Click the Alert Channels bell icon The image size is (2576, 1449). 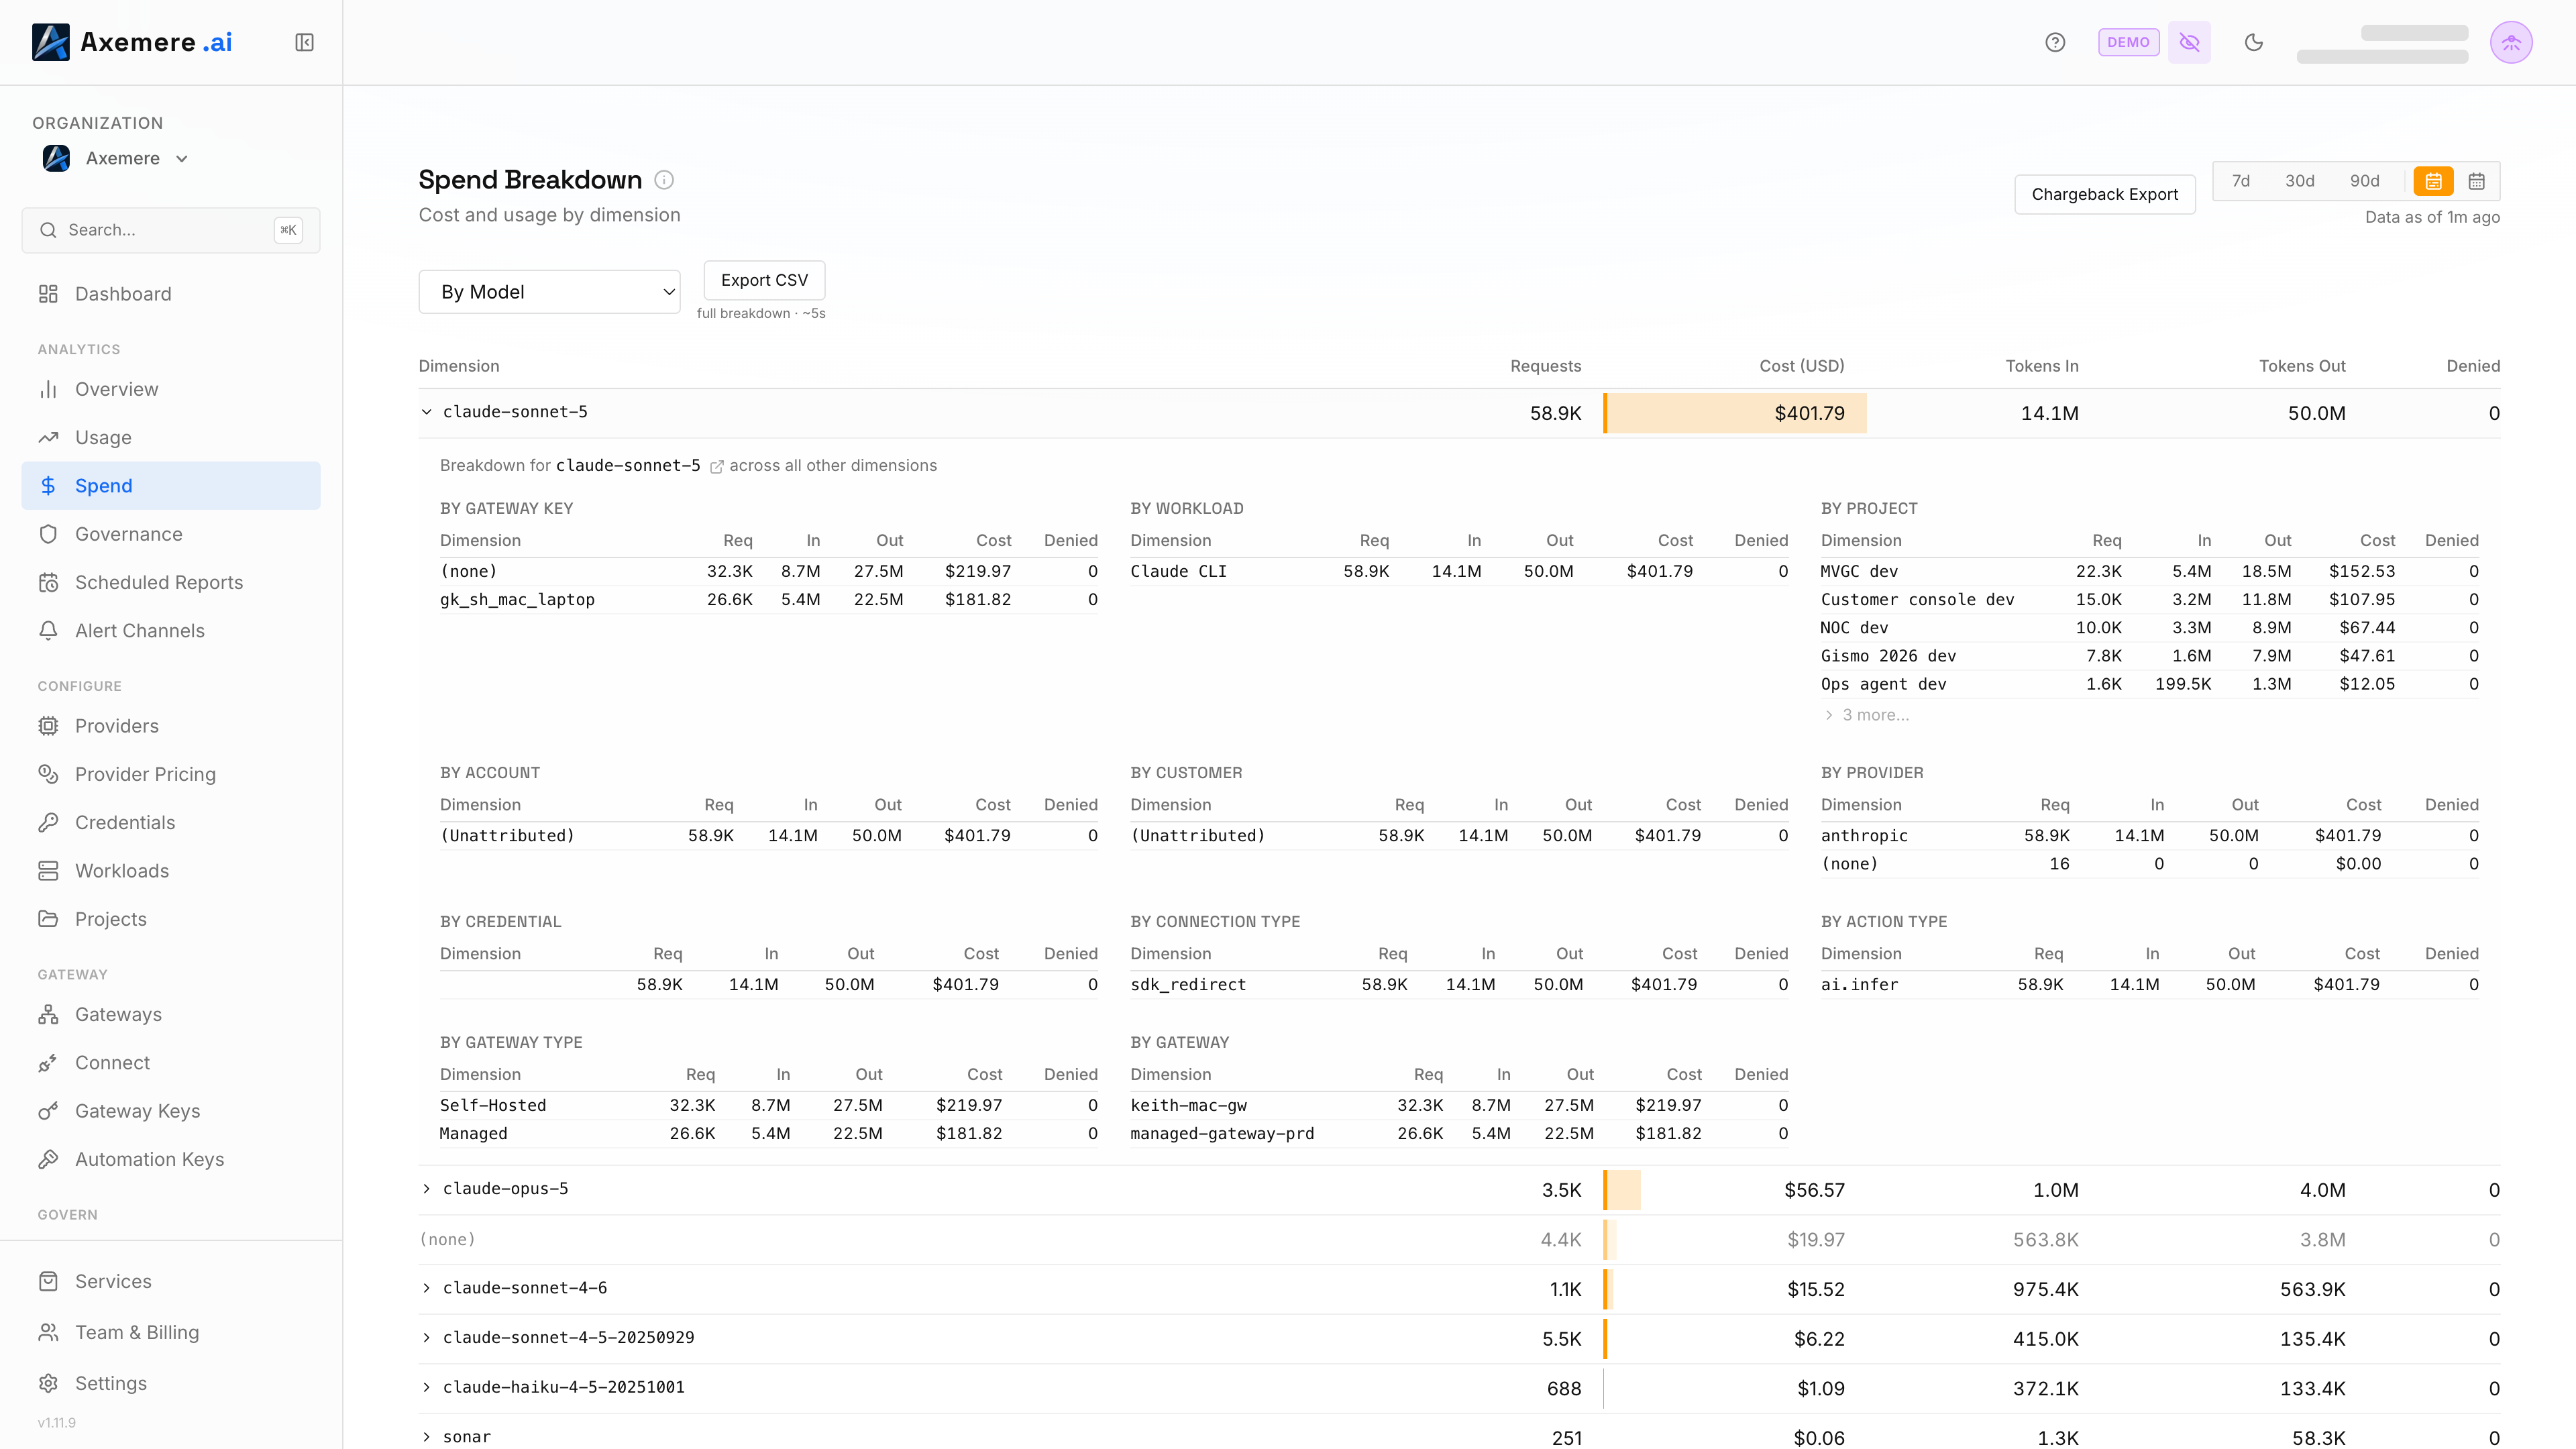coord(48,631)
